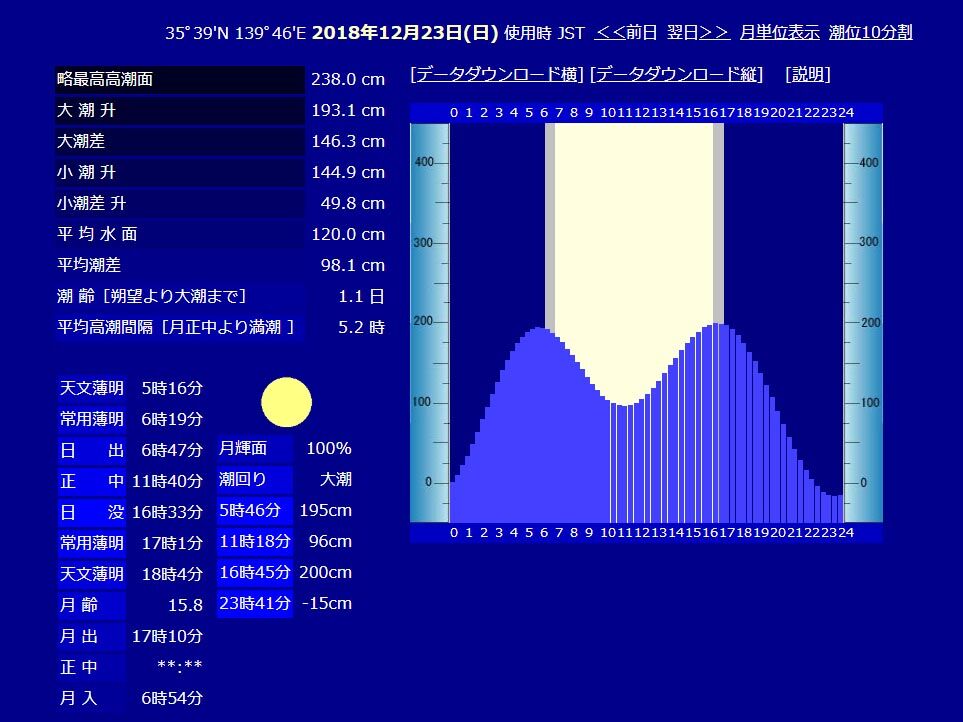The height and width of the screenshot is (722, 963).
Task: Click solar transit time 11時40分
Action: tap(167, 481)
